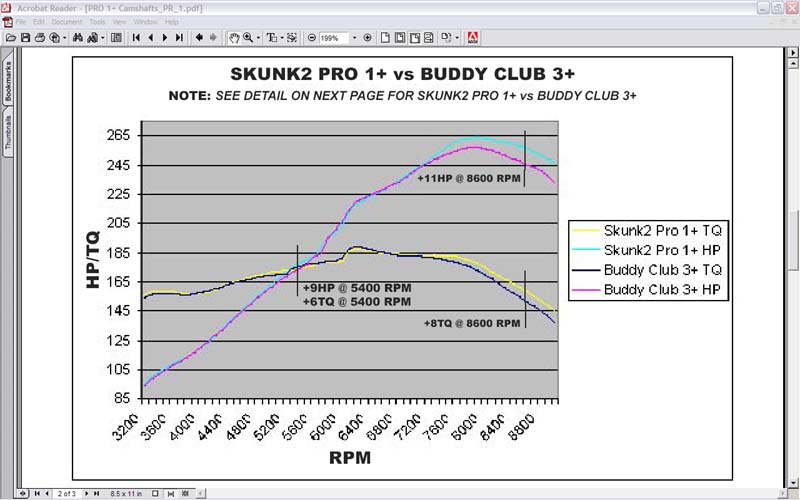Open the Bookmarks side tab
800x500 pixels.
[8, 81]
